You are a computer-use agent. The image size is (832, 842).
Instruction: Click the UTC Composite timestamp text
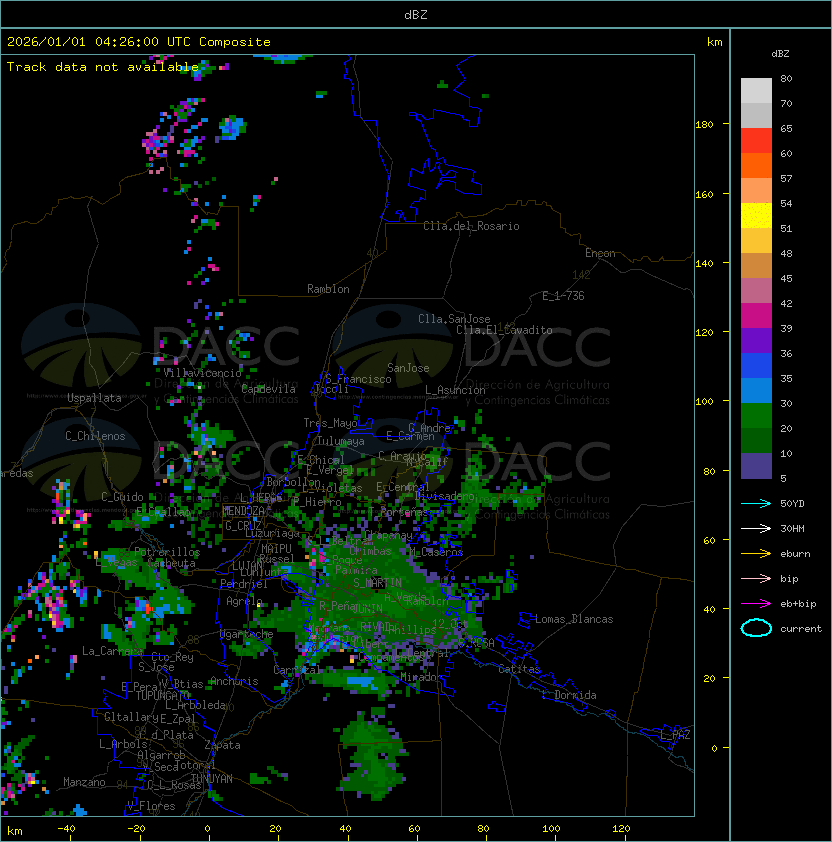138,42
